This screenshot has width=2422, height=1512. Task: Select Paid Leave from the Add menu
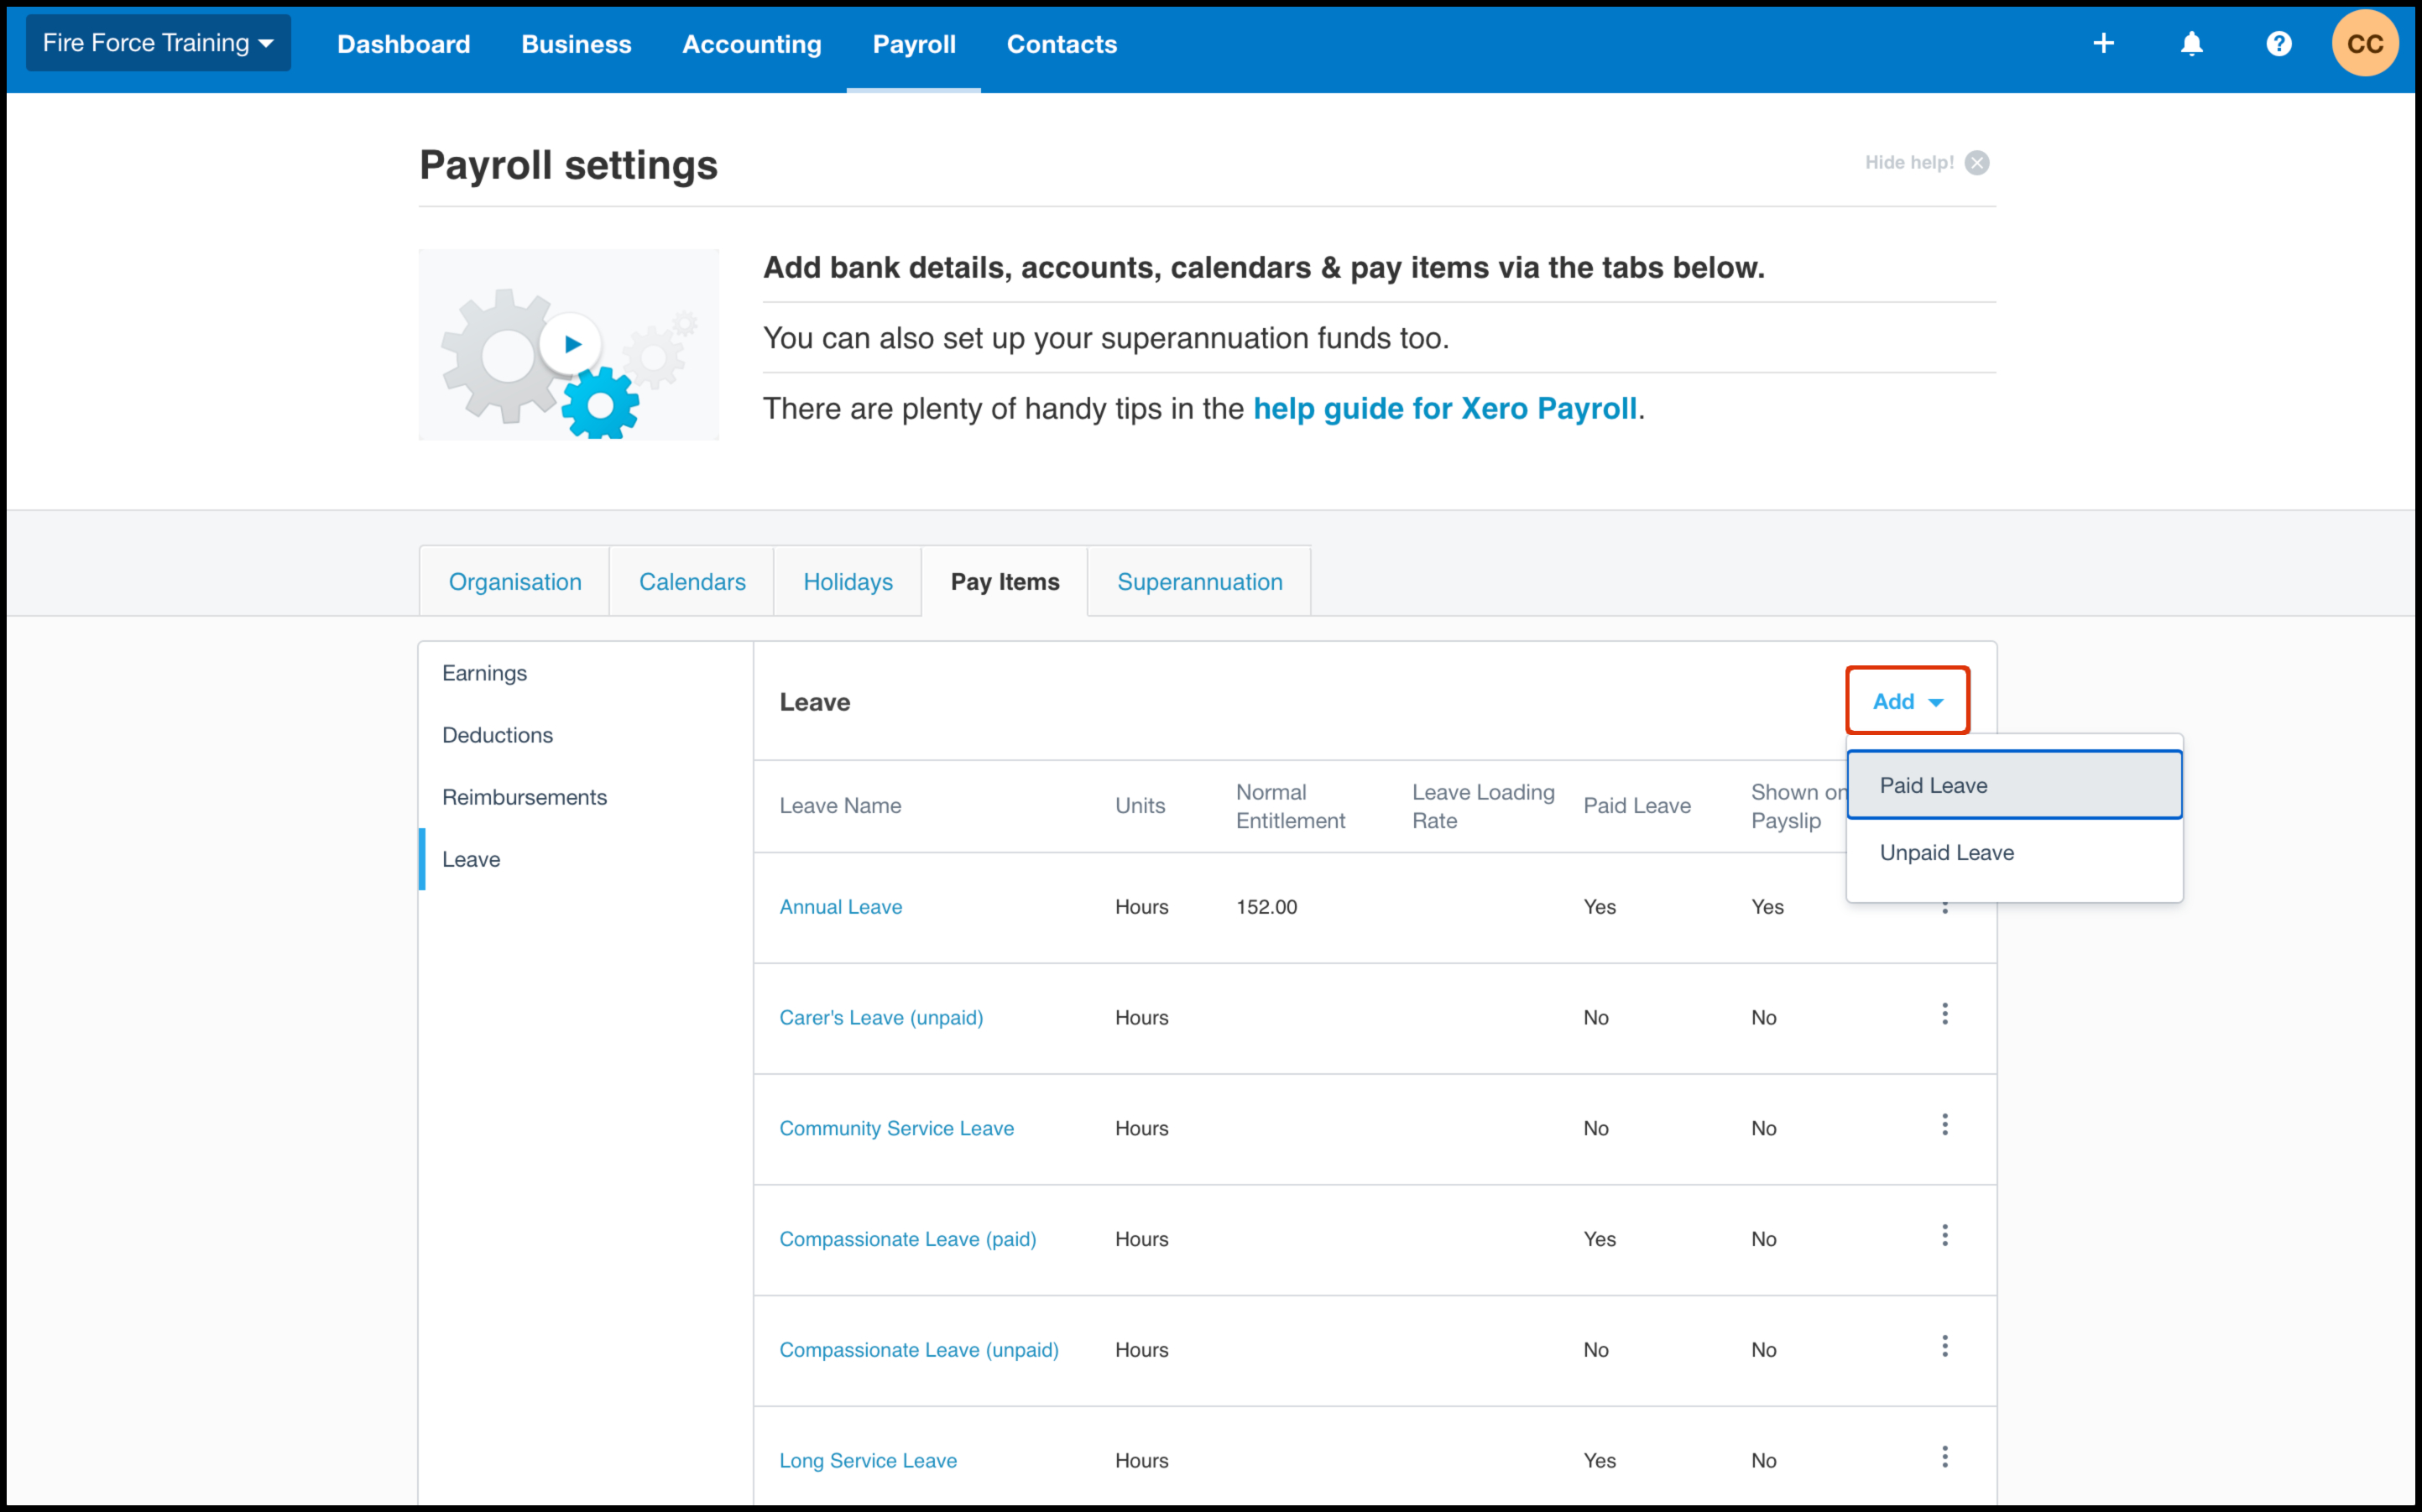click(2013, 785)
